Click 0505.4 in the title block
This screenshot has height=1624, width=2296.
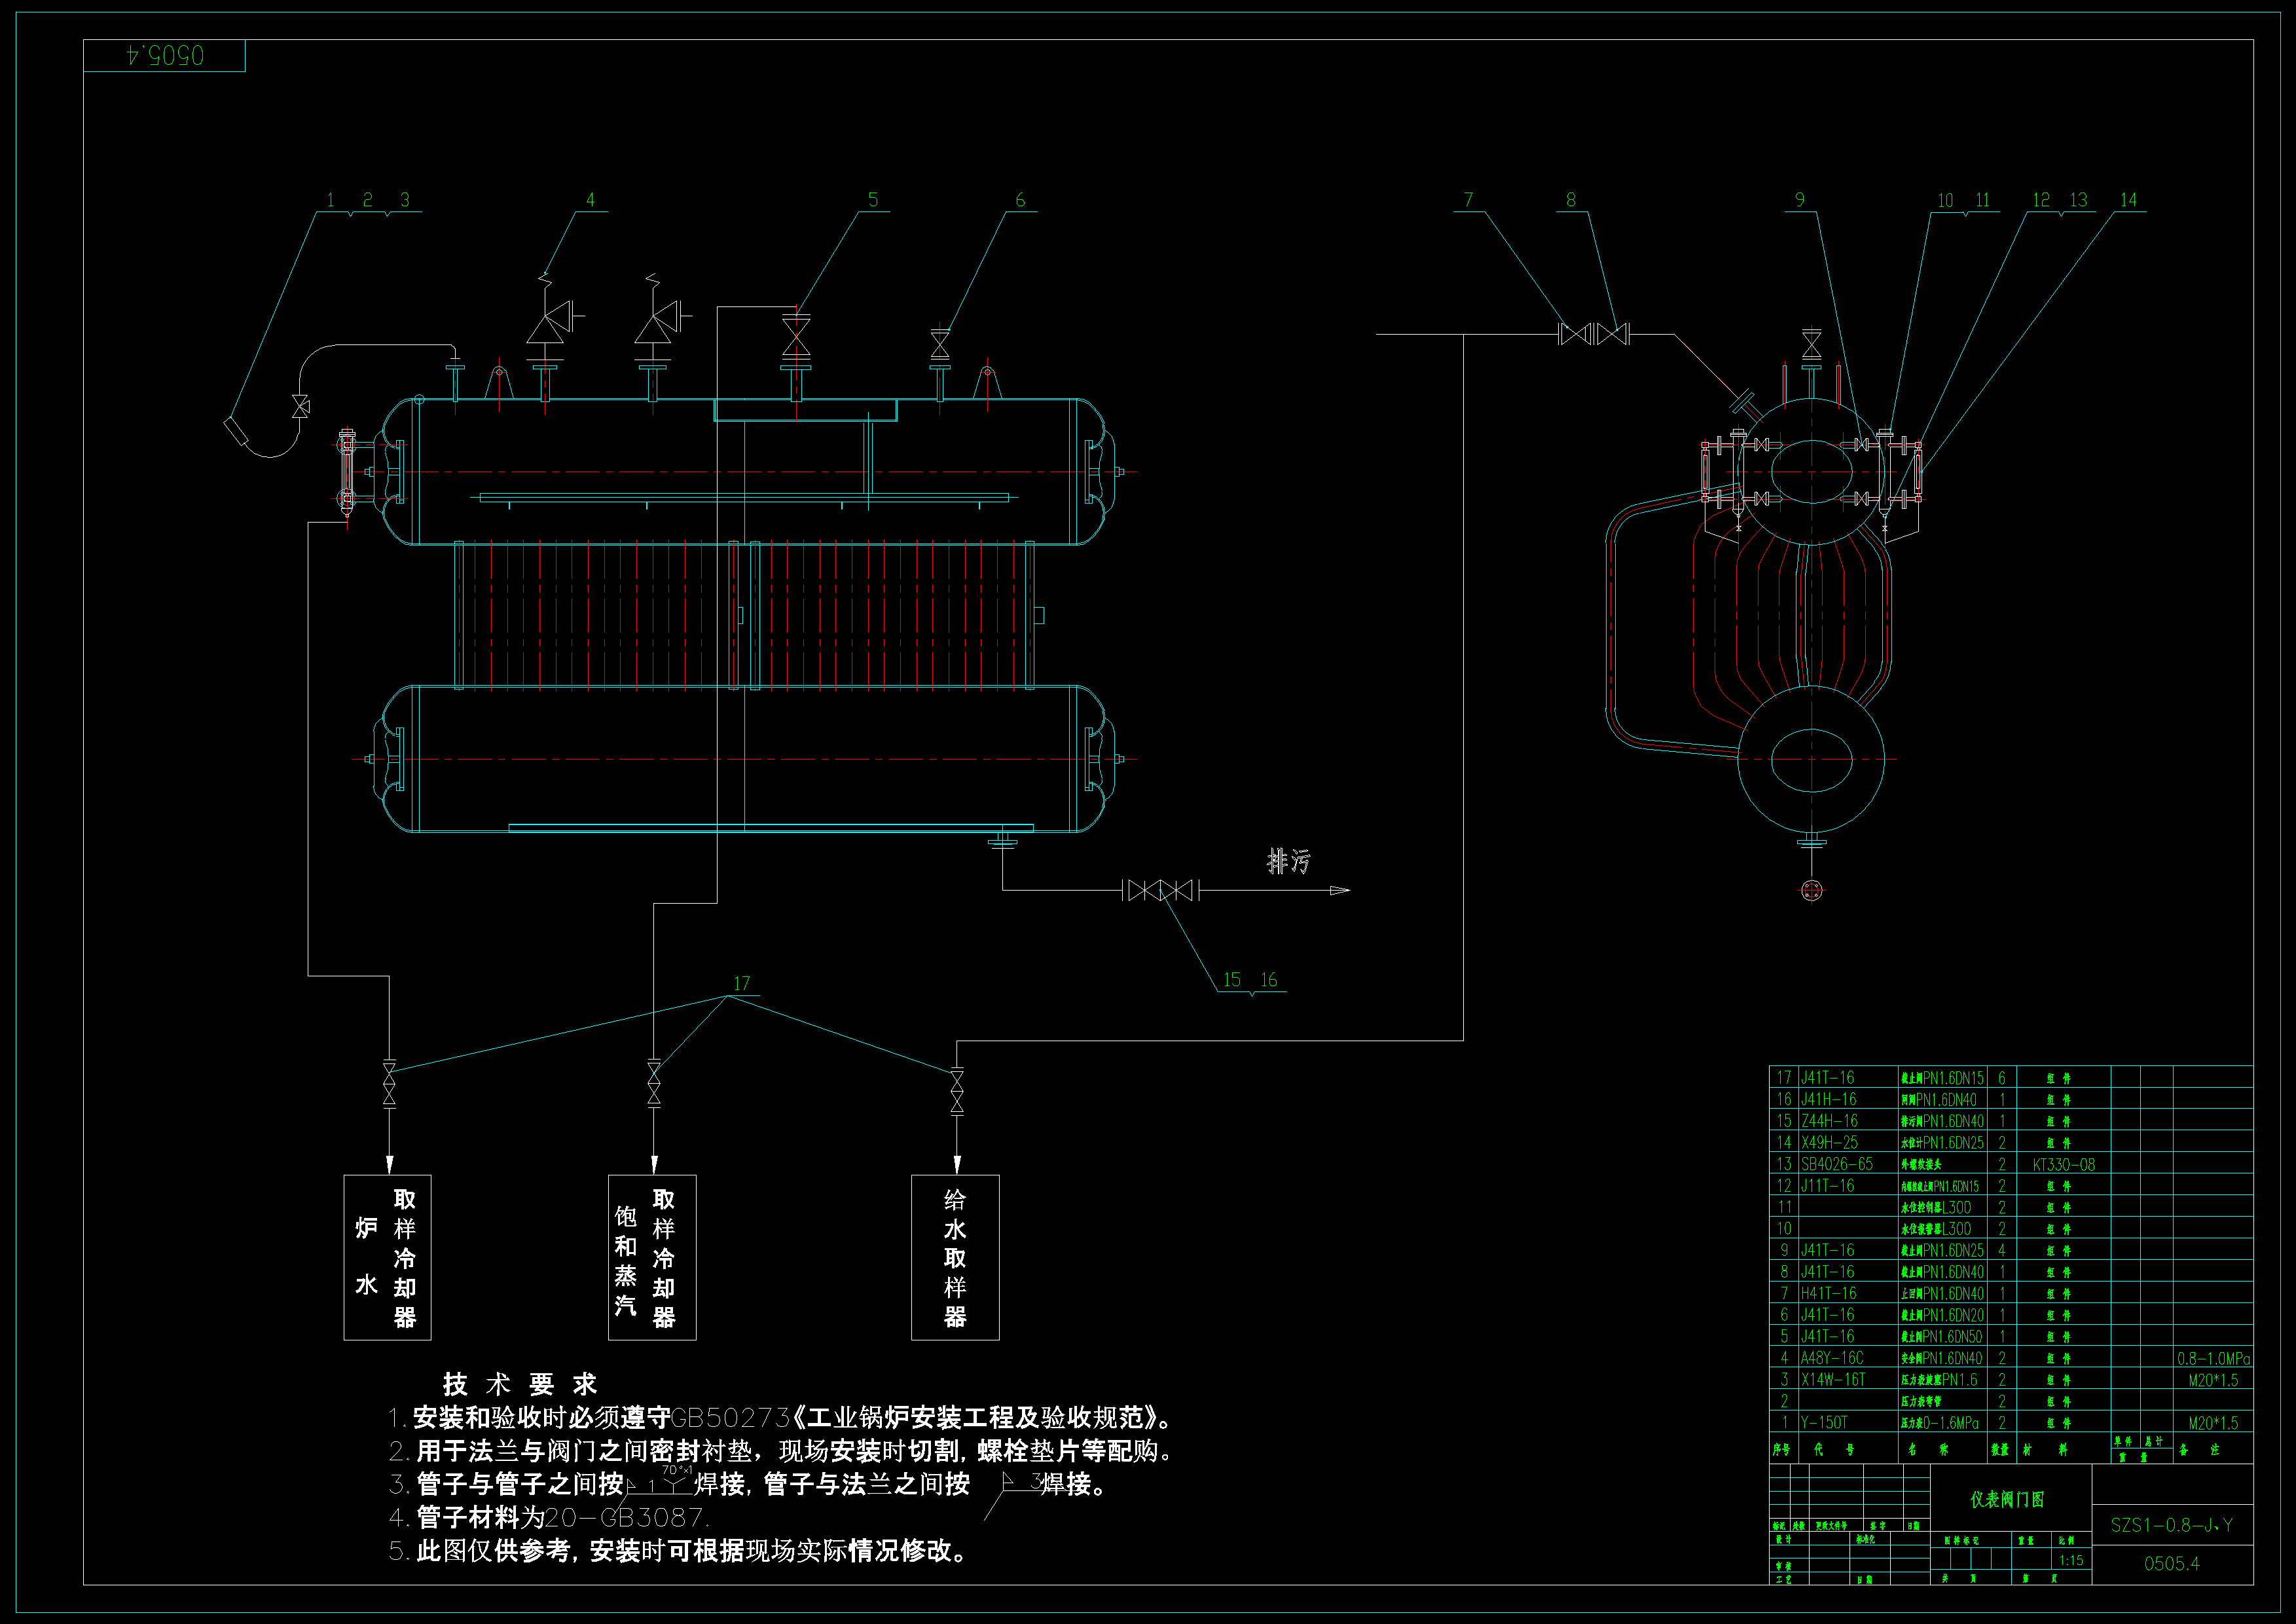(2172, 1563)
